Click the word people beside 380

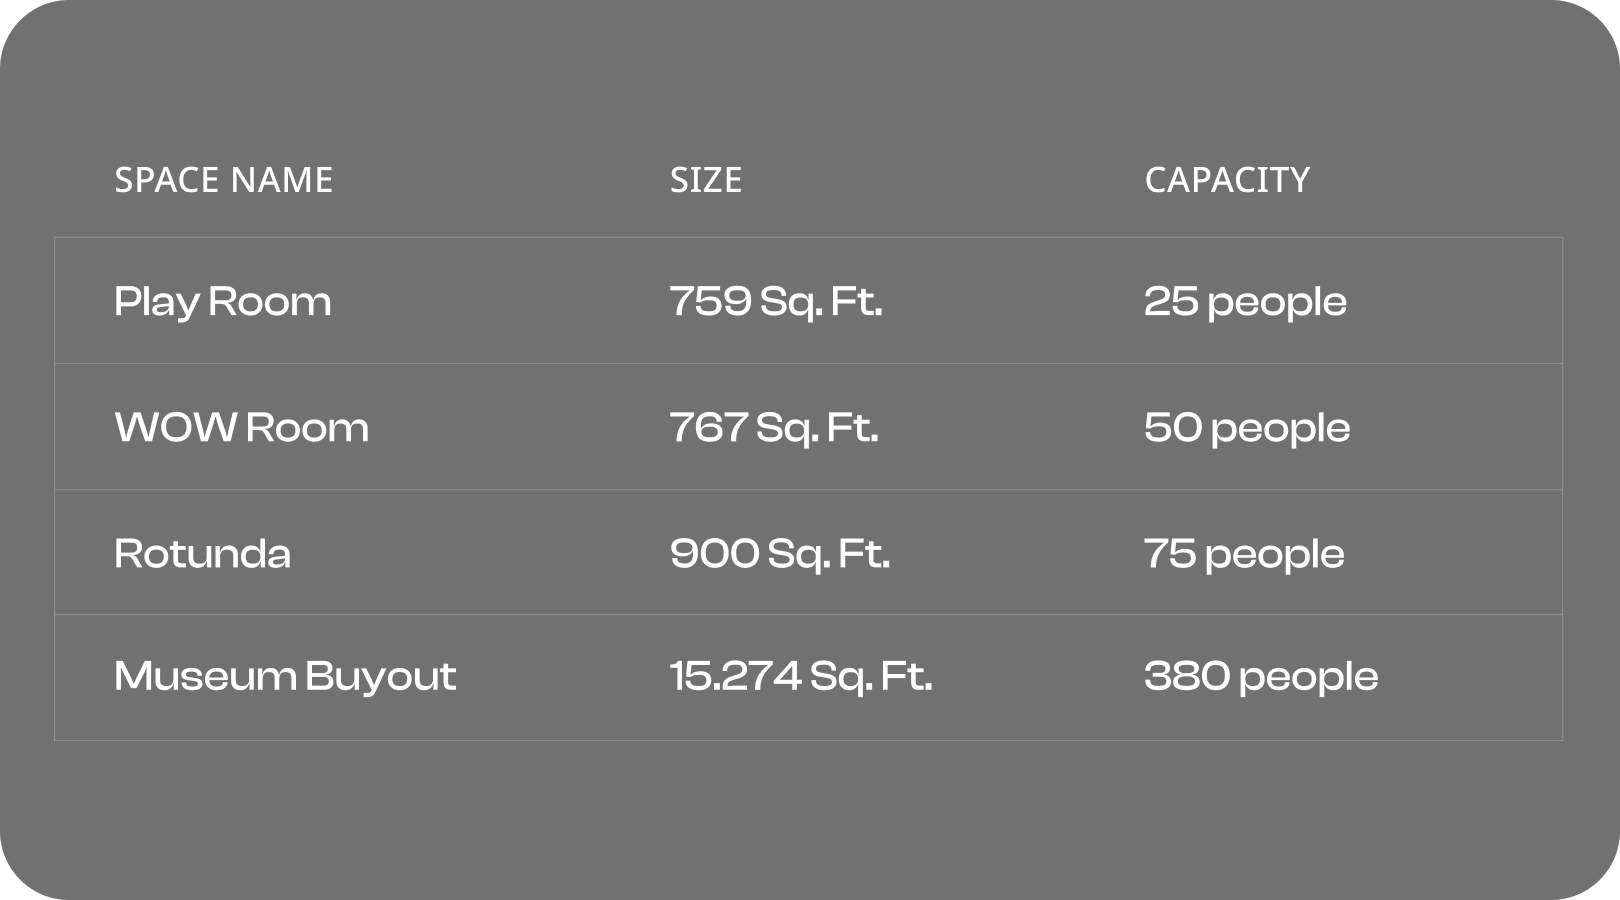pyautogui.click(x=1308, y=679)
